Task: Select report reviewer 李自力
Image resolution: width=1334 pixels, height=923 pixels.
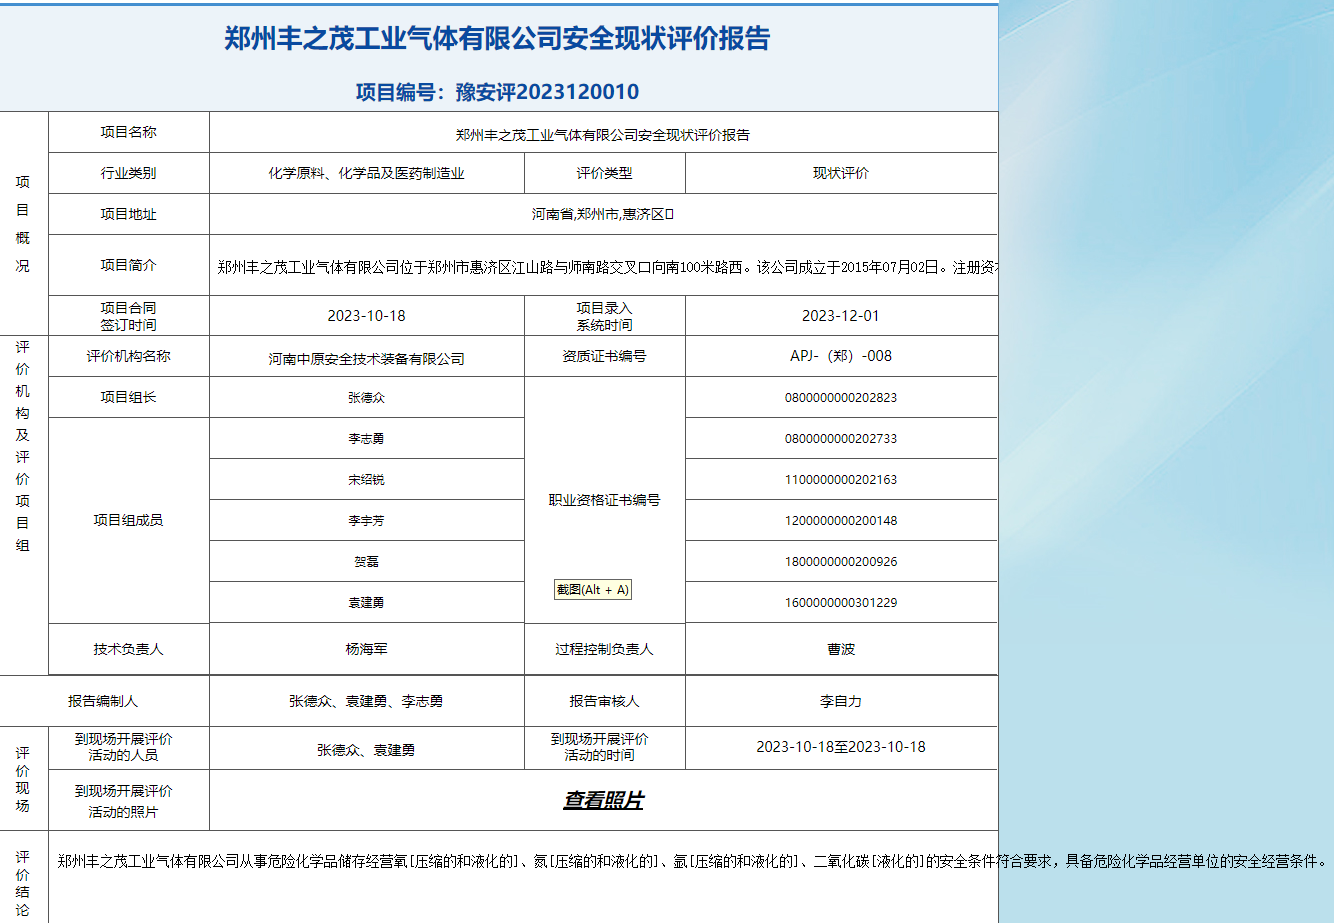Action: pyautogui.click(x=841, y=701)
